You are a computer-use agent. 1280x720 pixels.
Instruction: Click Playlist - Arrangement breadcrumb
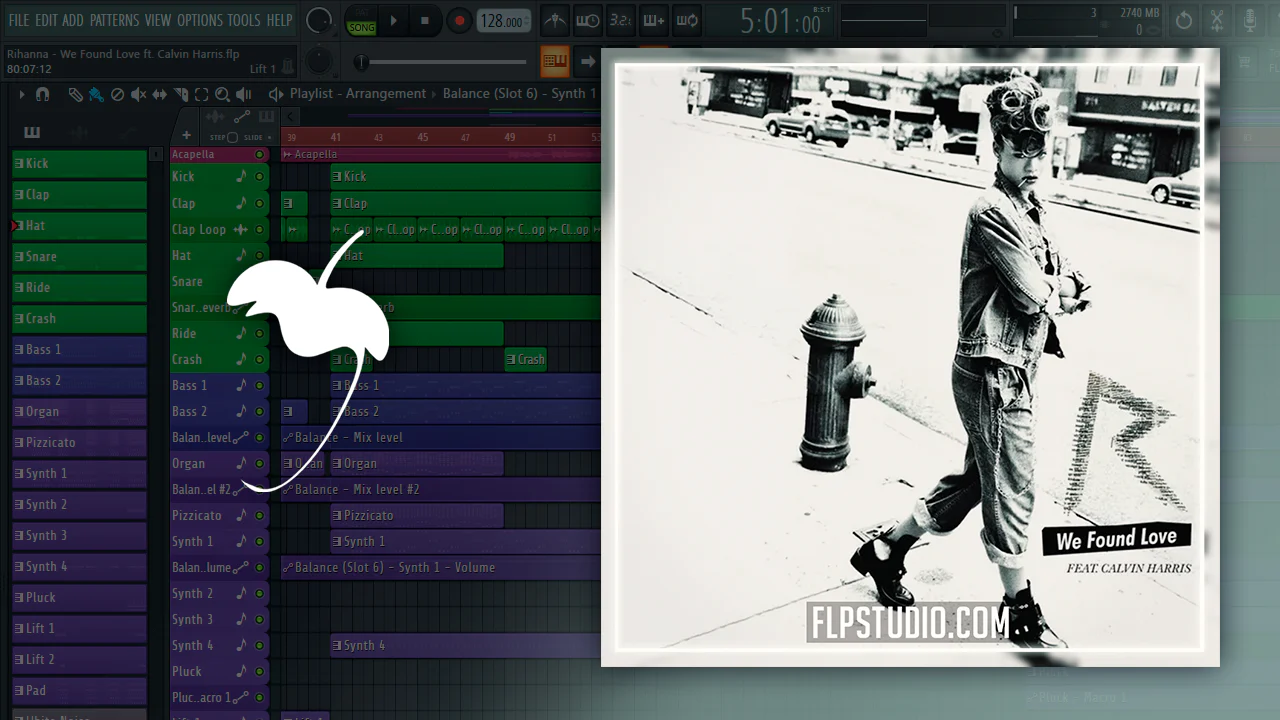coord(358,94)
